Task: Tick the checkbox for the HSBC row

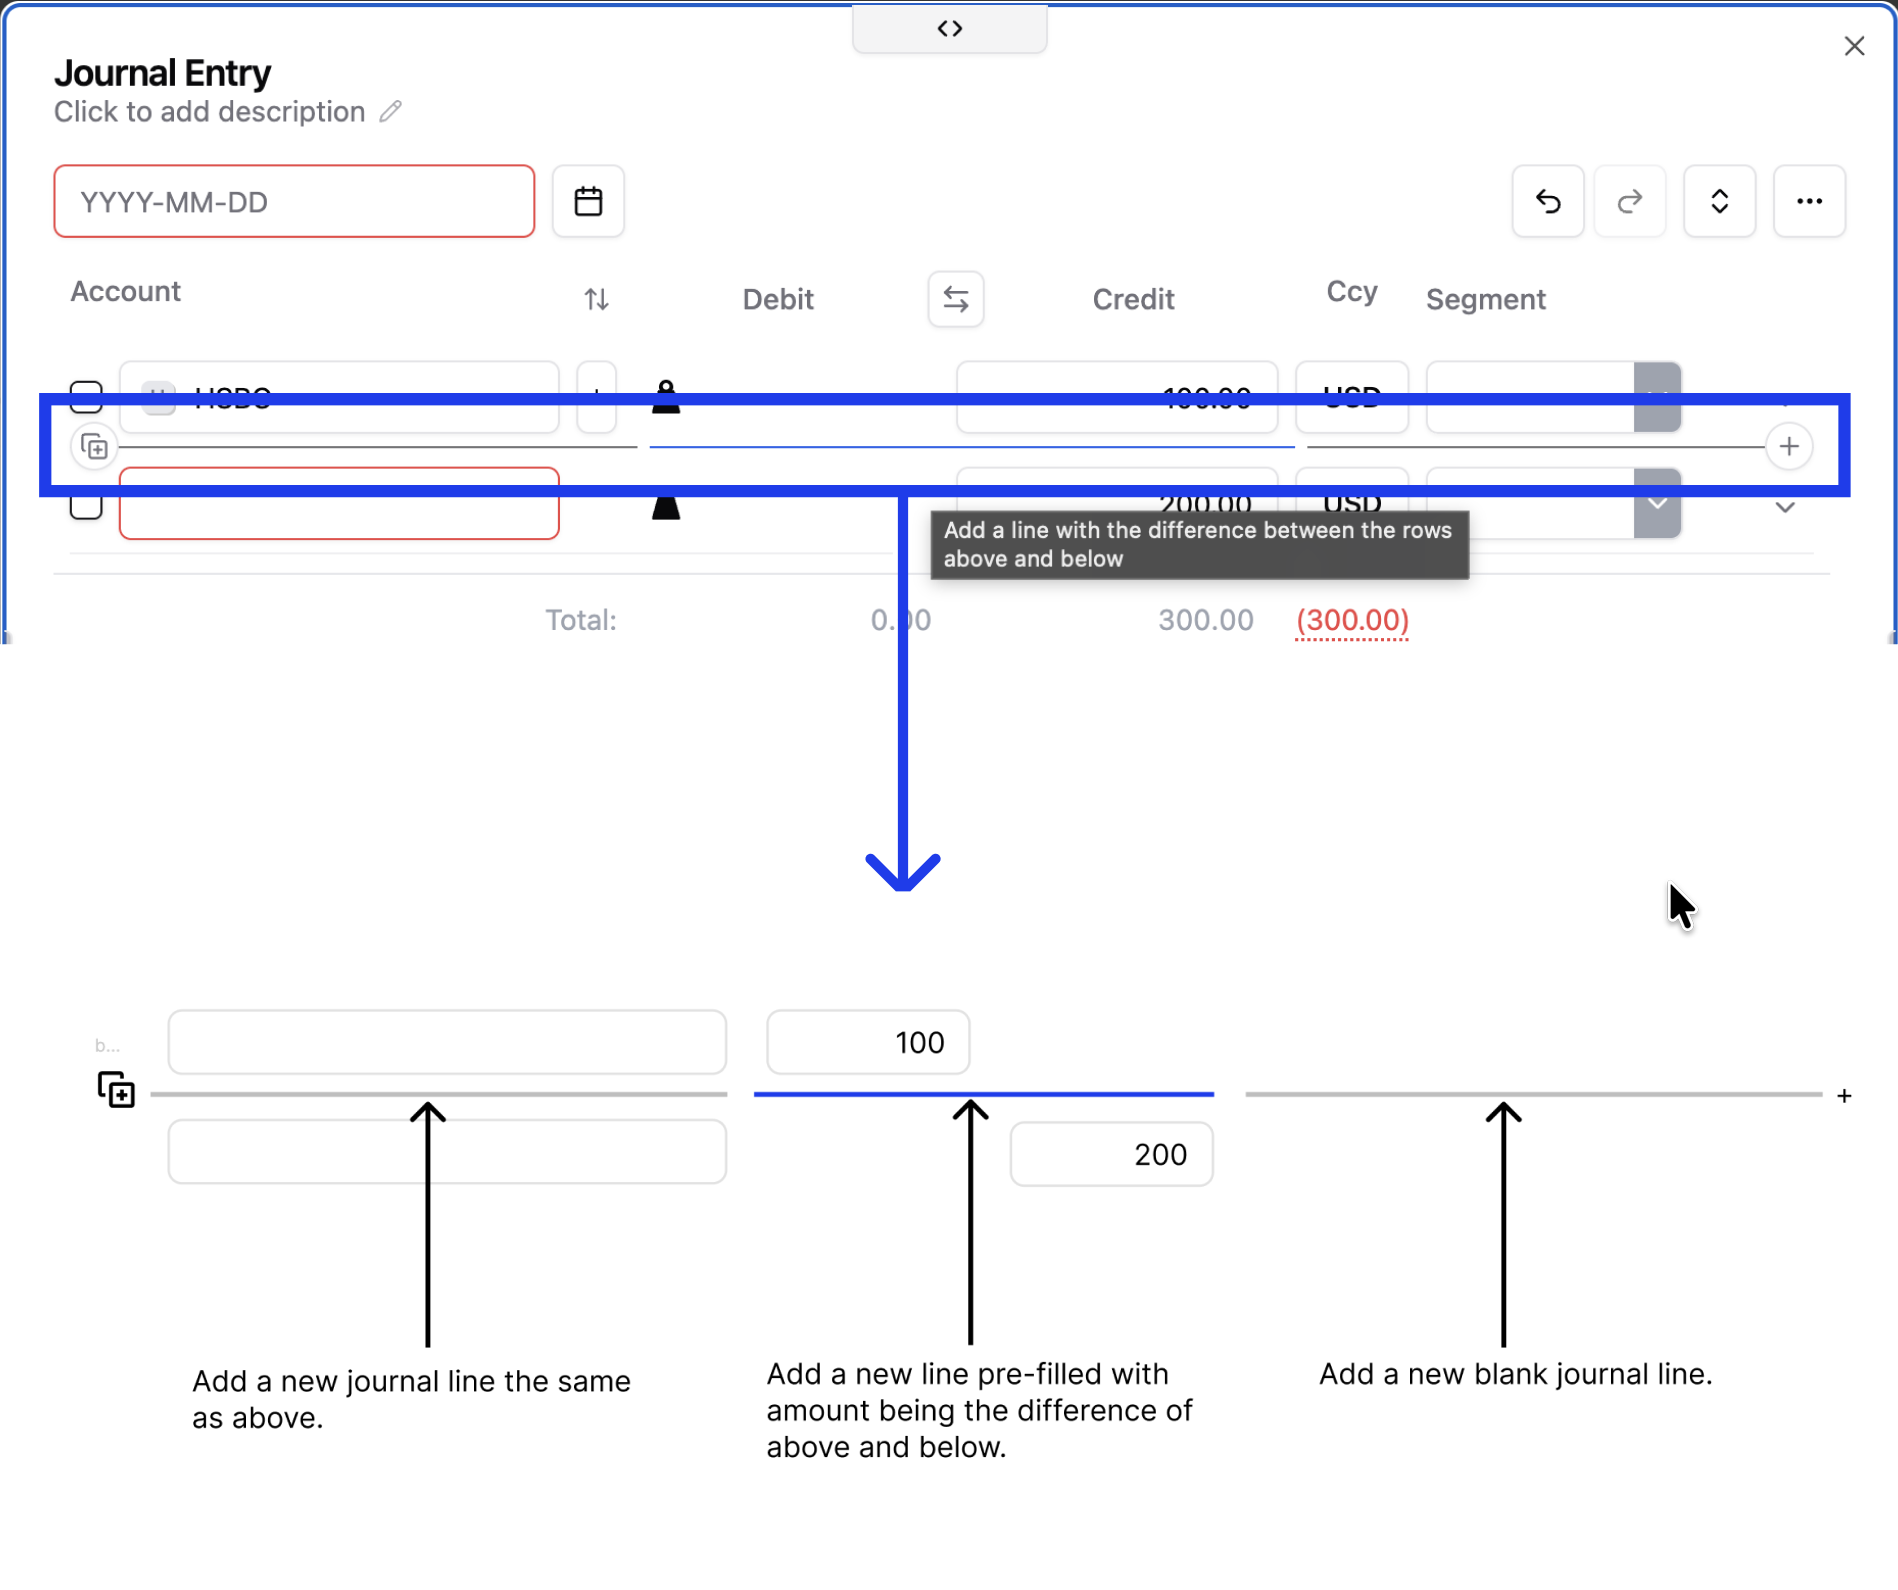Action: pos(86,397)
